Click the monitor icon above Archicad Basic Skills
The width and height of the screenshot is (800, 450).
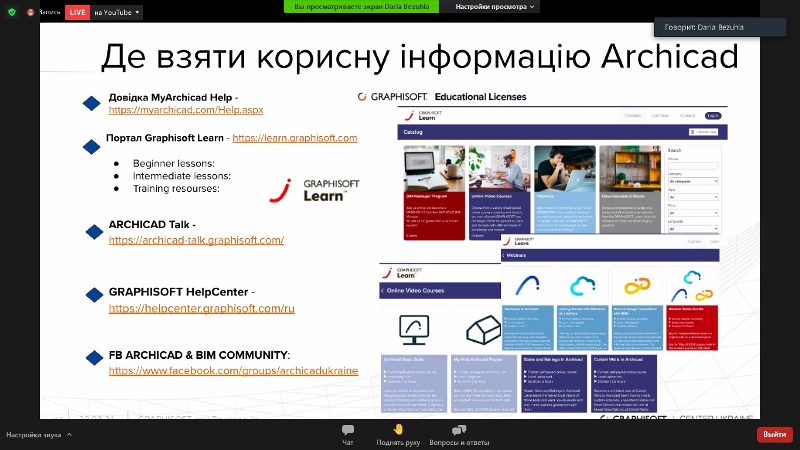point(414,330)
